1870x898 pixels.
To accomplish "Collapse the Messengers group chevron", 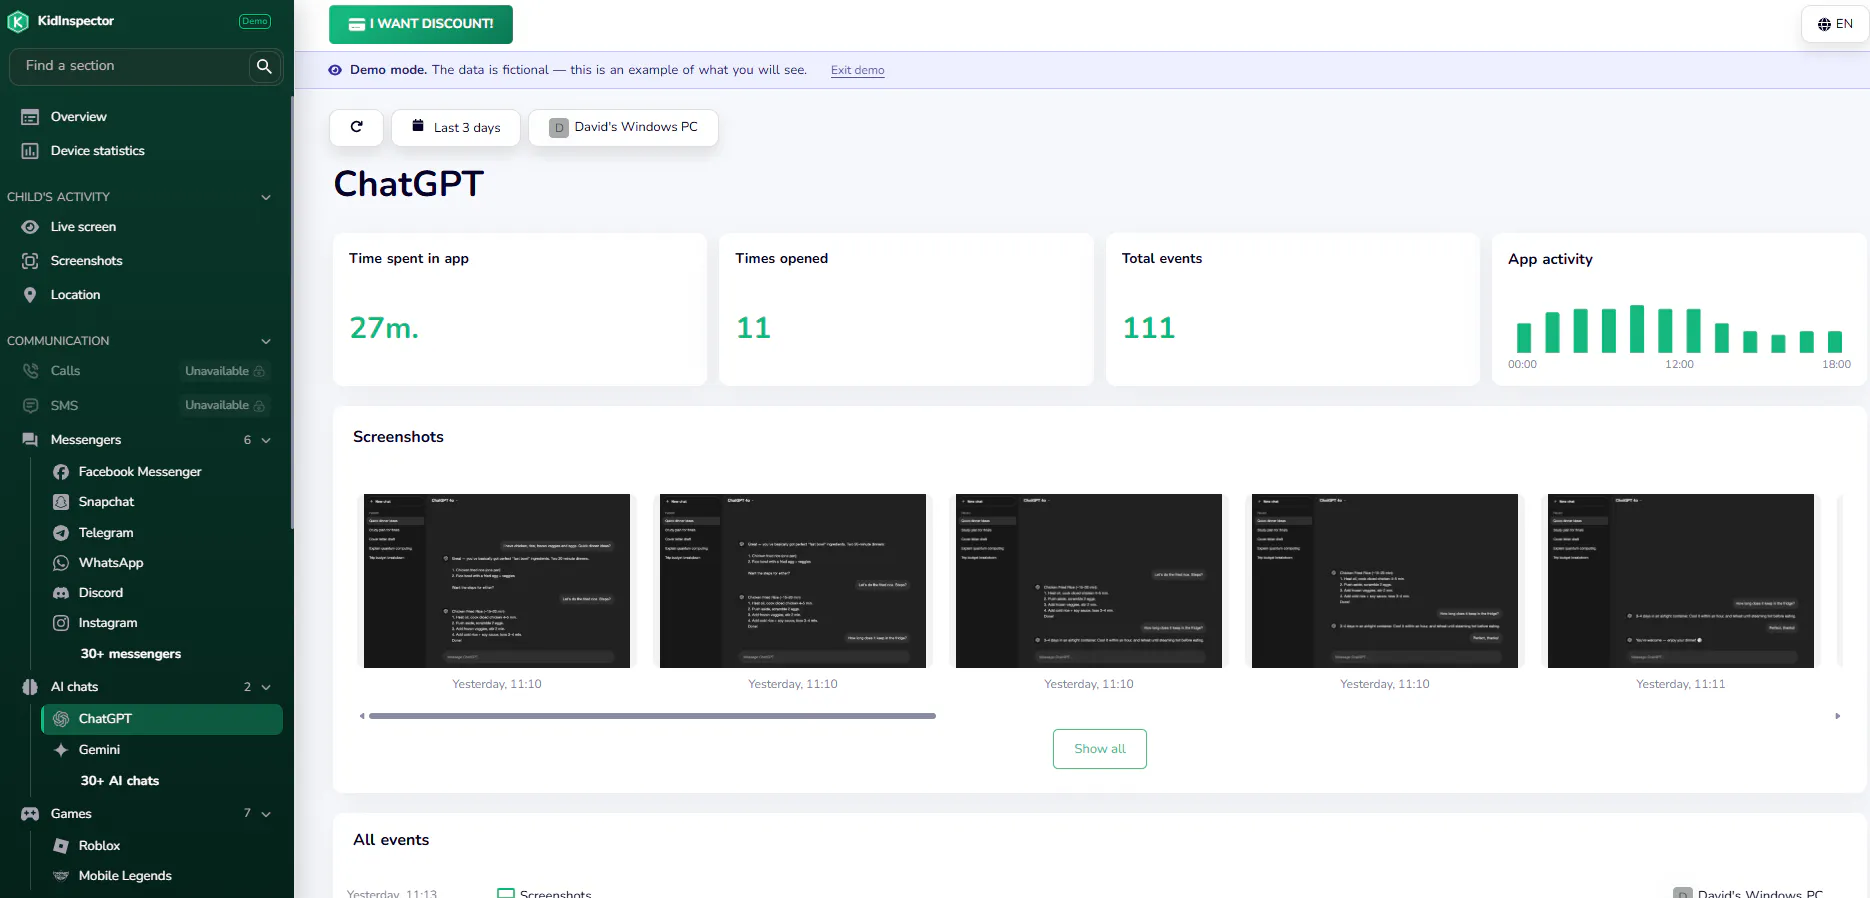I will click(x=266, y=440).
